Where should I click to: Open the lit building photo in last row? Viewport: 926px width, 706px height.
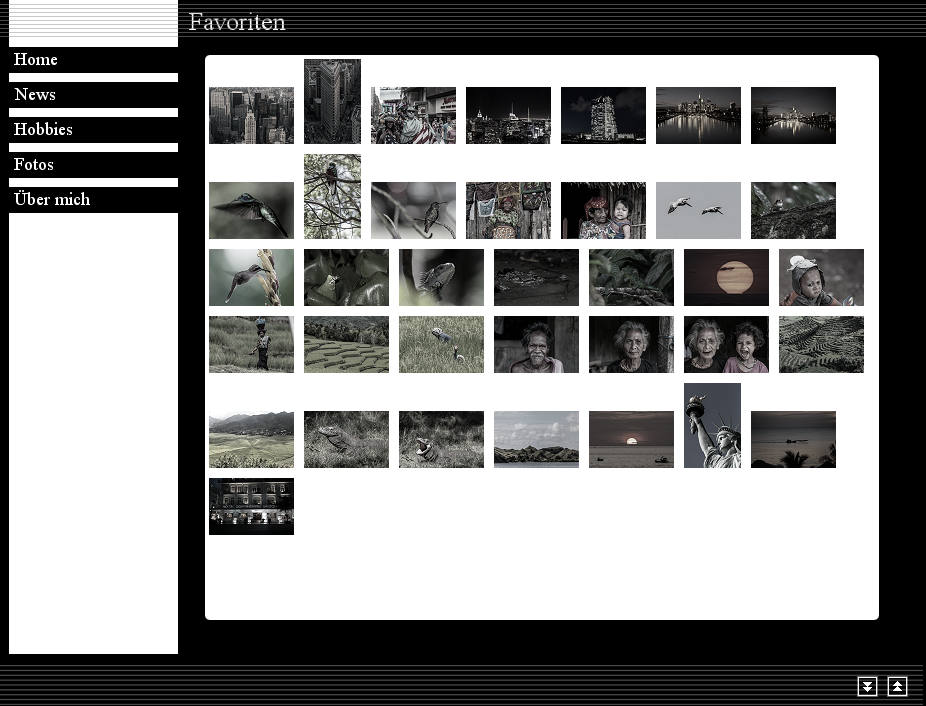pos(251,506)
